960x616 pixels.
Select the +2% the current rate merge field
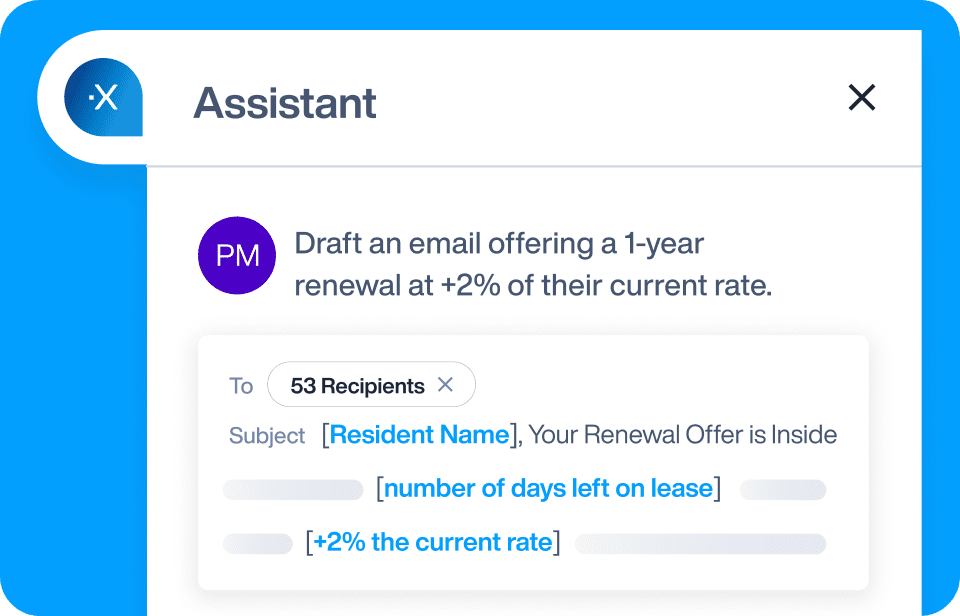[x=432, y=543]
